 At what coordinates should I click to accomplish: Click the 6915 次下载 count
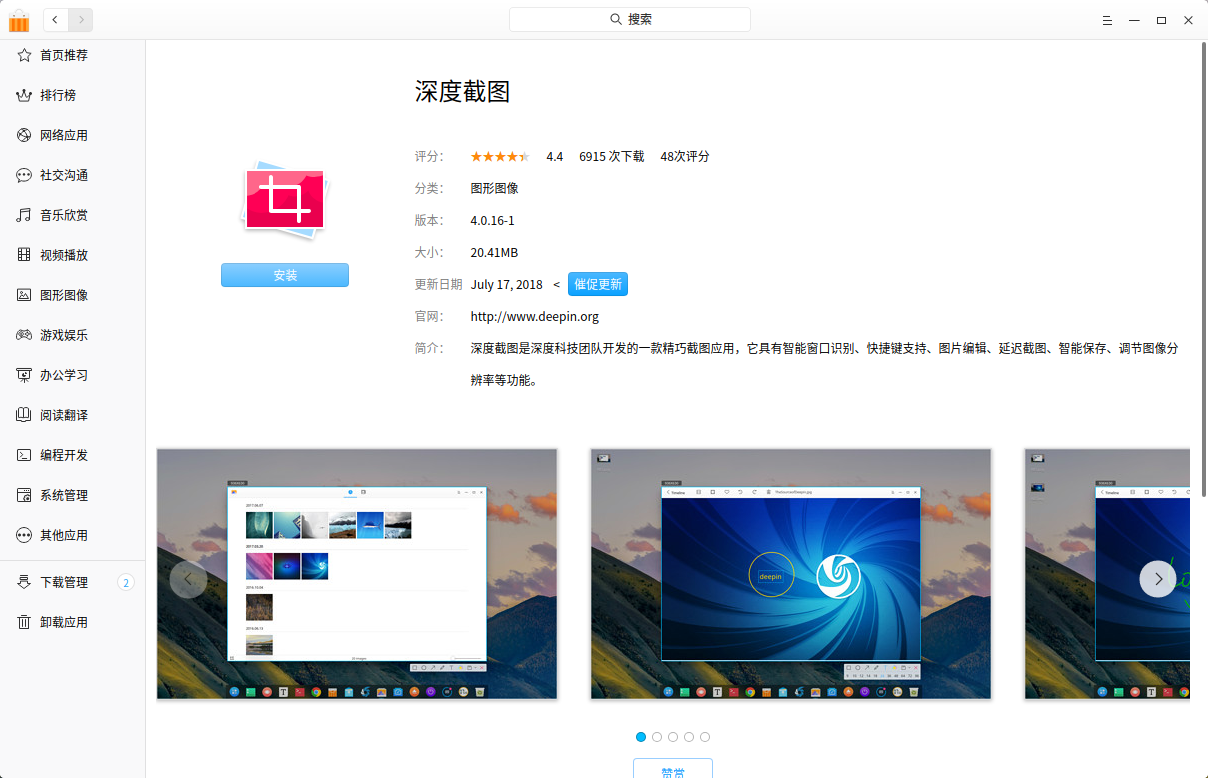pyautogui.click(x=612, y=156)
